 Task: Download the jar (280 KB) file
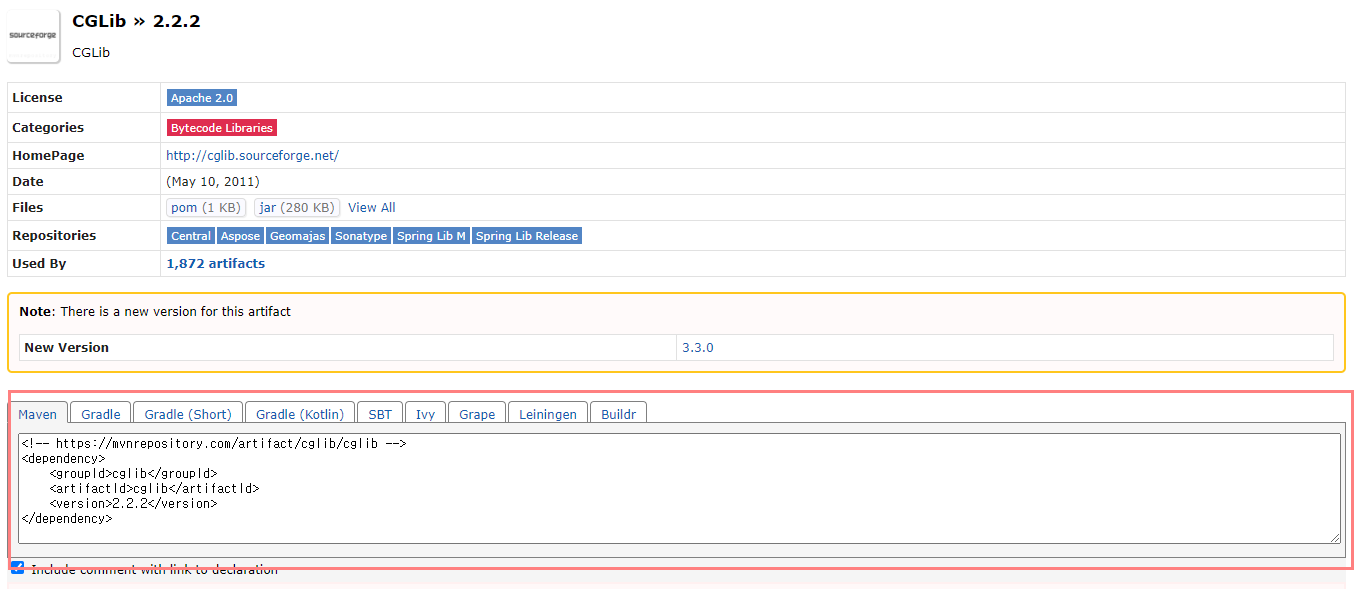[x=297, y=208]
